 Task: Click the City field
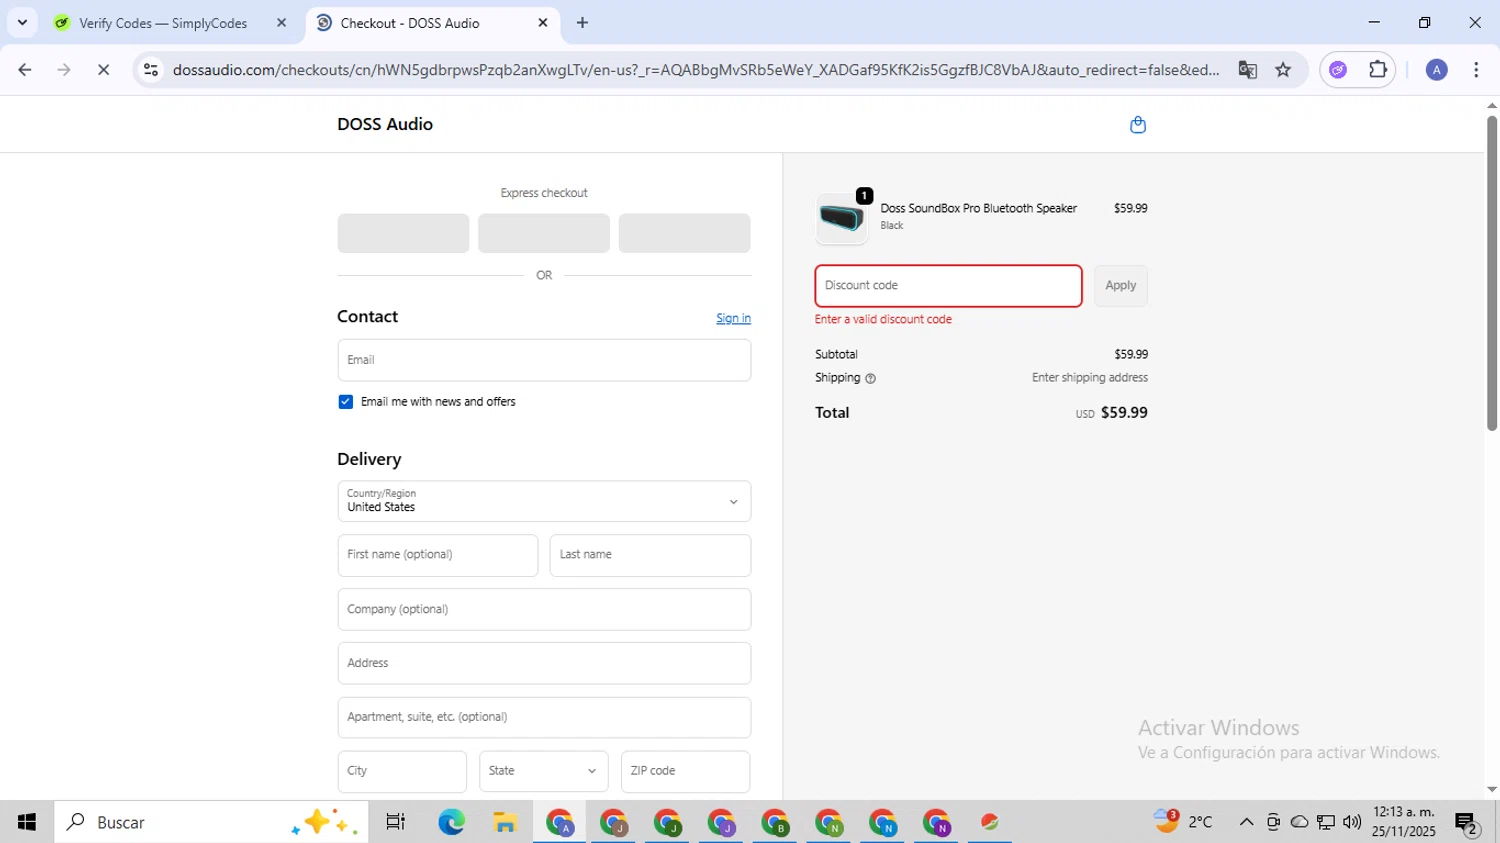click(402, 771)
